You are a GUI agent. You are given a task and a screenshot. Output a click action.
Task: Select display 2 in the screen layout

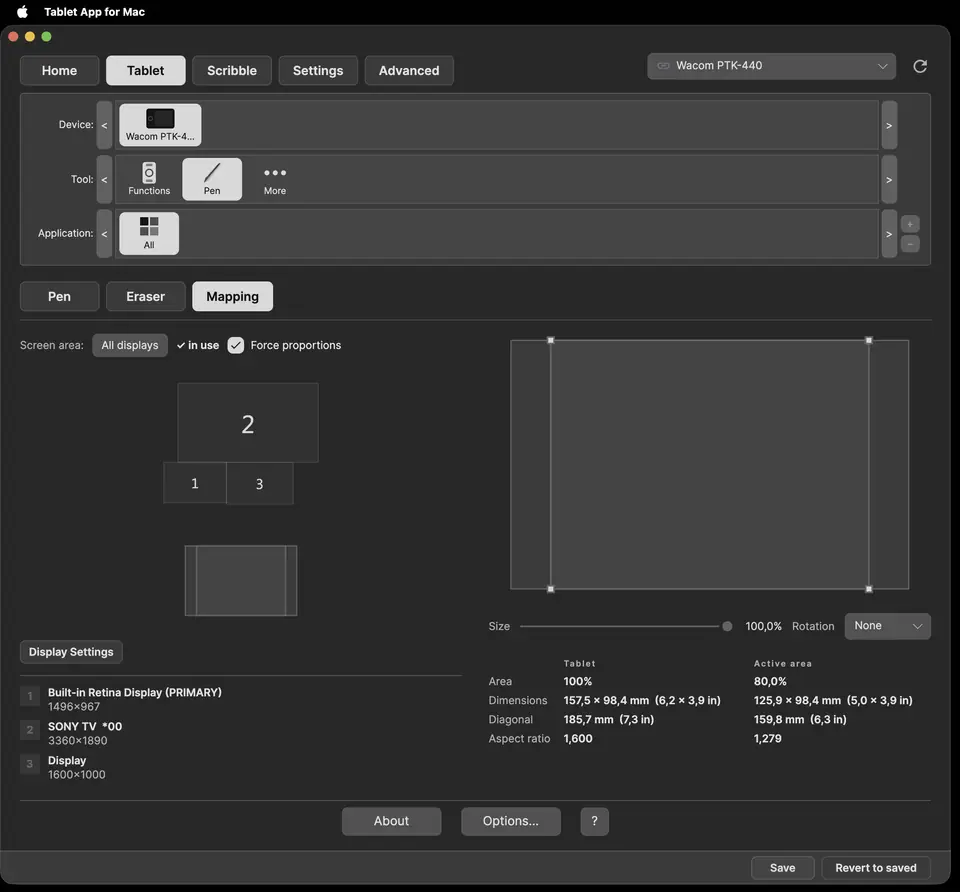(248, 423)
